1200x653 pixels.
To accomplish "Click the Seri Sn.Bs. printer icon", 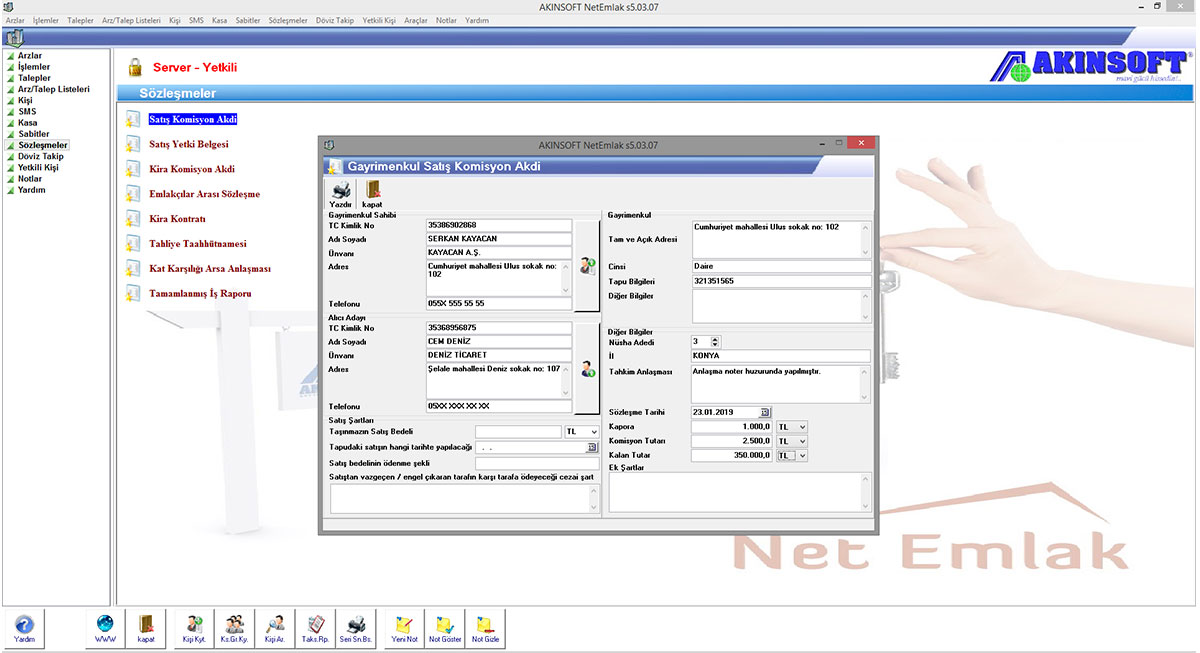I will pos(355,625).
